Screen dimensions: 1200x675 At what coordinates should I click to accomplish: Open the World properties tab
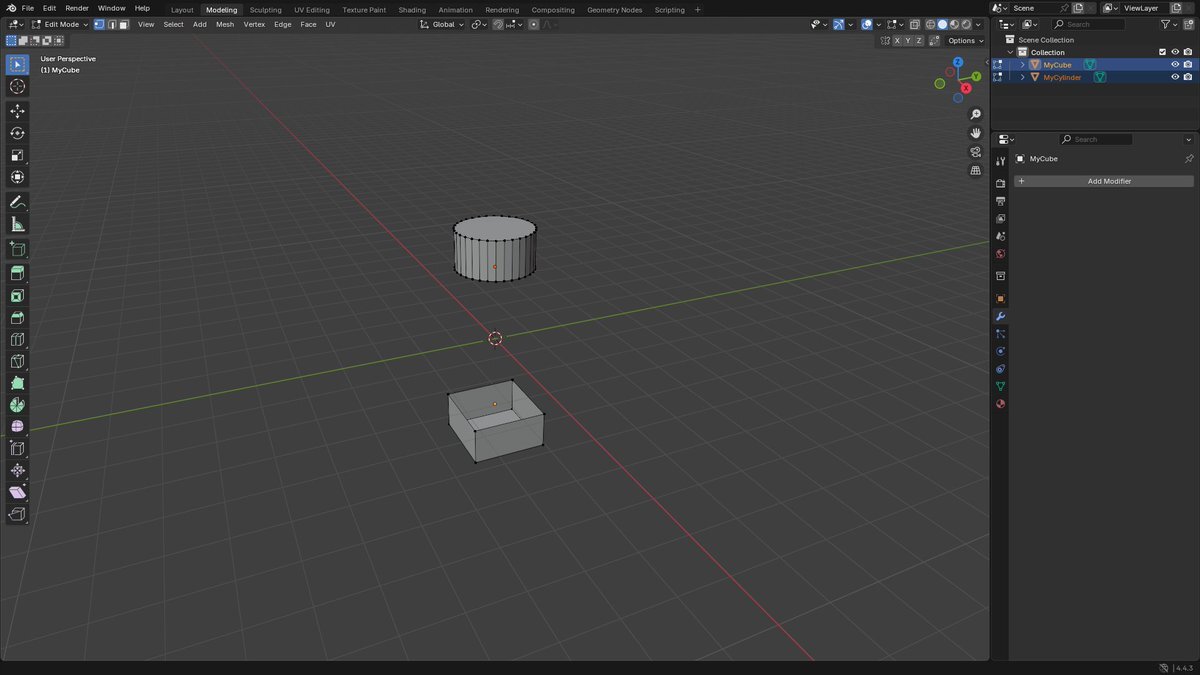[x=1000, y=254]
